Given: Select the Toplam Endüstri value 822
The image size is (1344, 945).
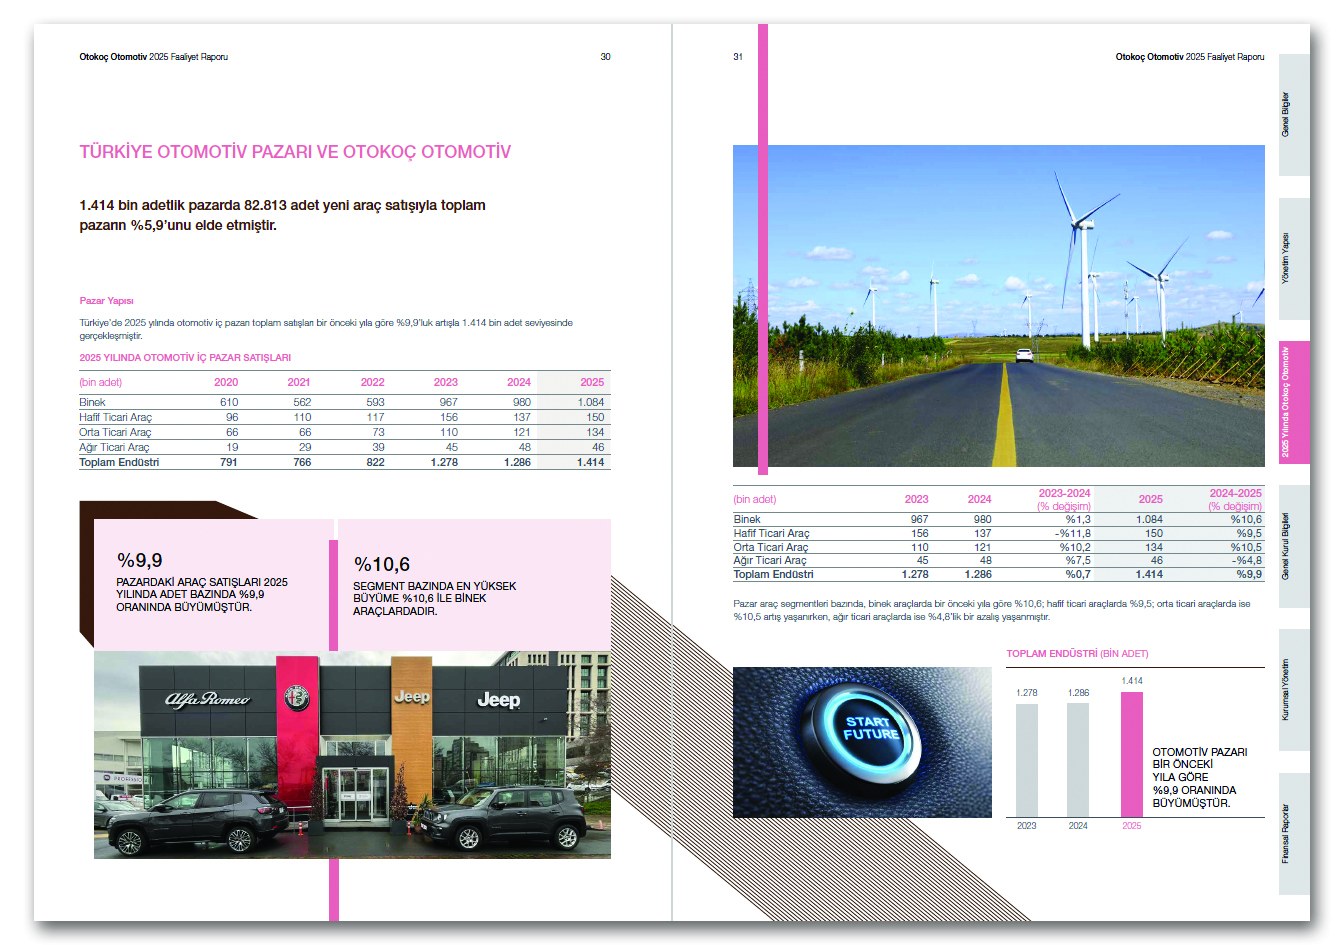Looking at the screenshot, I should [x=375, y=463].
